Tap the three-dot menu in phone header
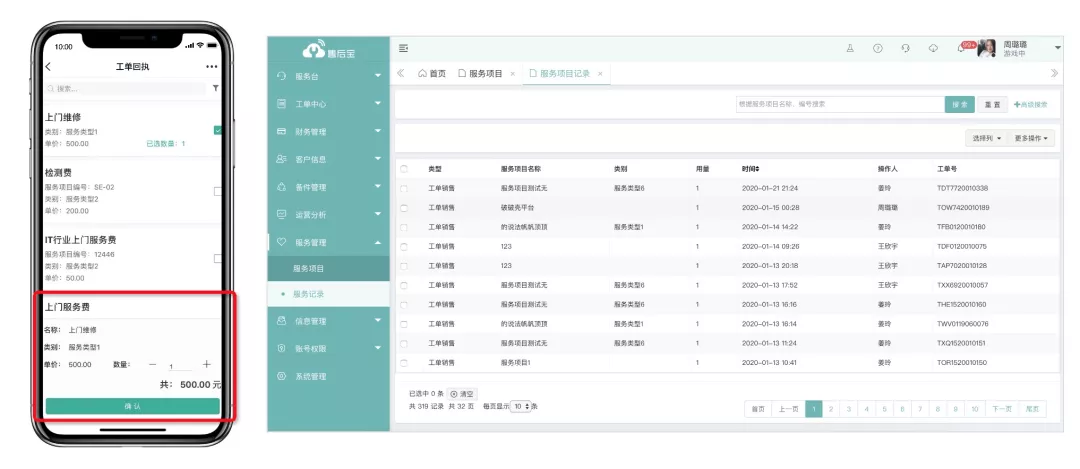Viewport: 1080px width, 469px height. point(211,67)
